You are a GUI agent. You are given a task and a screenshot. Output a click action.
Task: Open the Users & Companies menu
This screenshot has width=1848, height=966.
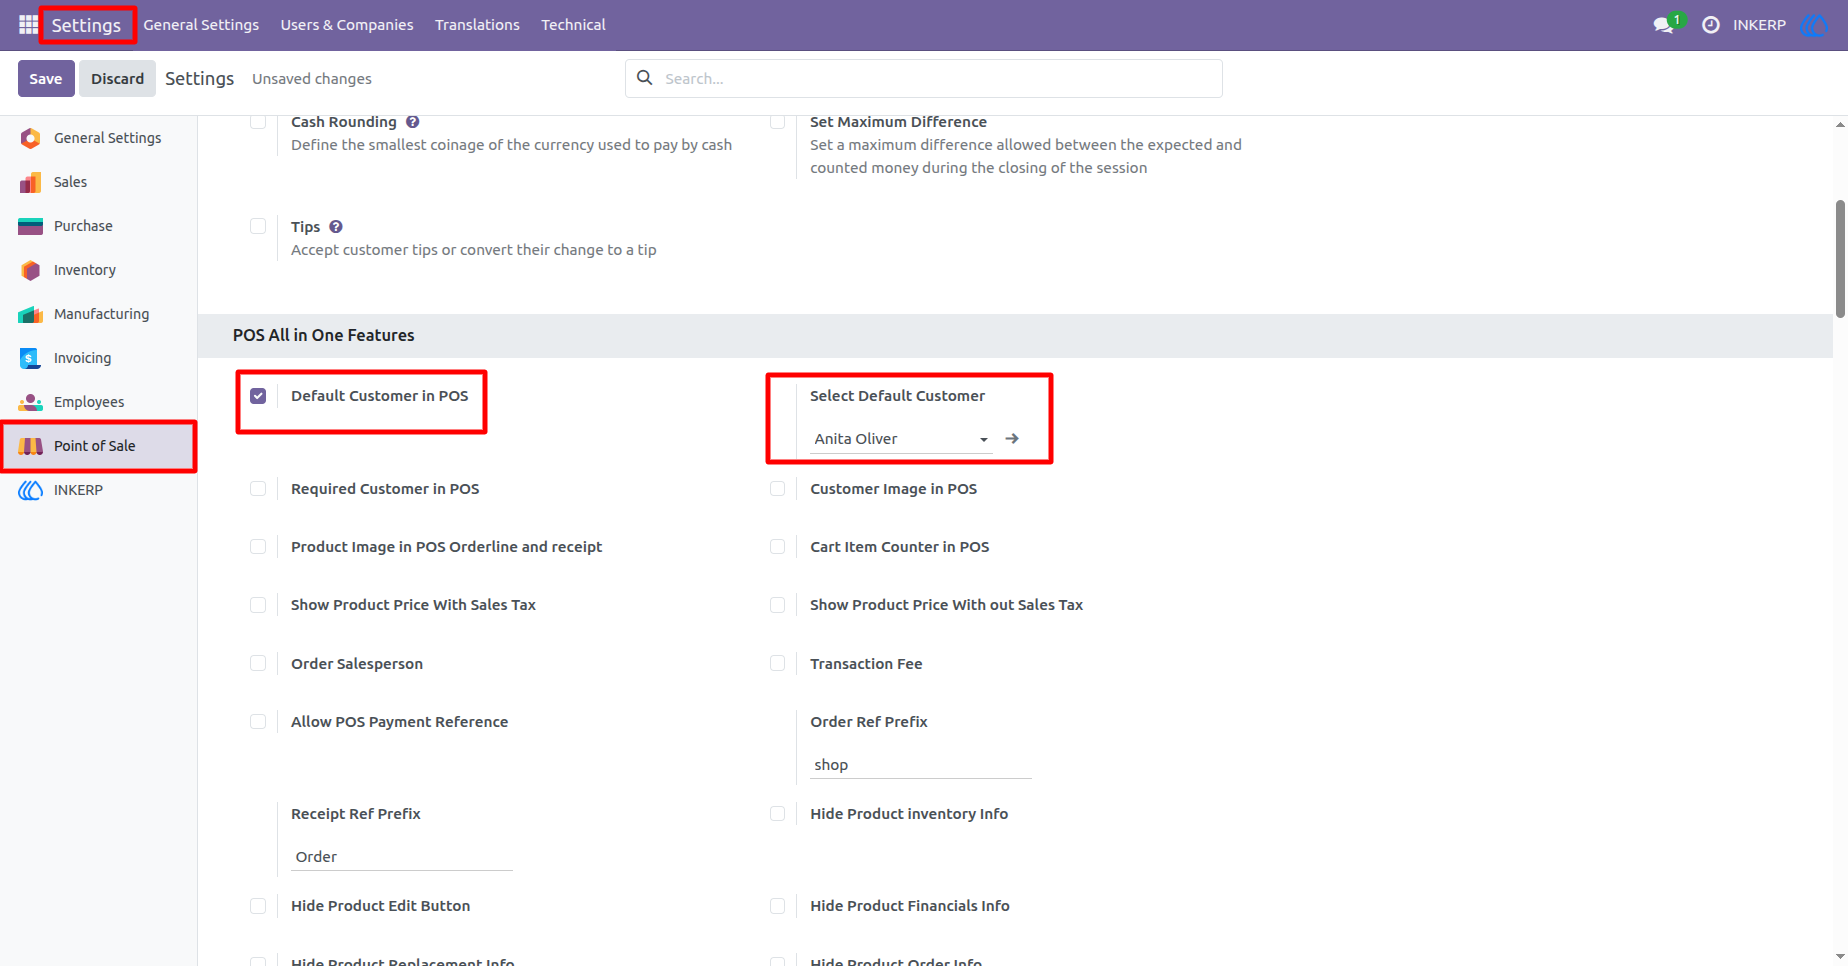coord(347,25)
